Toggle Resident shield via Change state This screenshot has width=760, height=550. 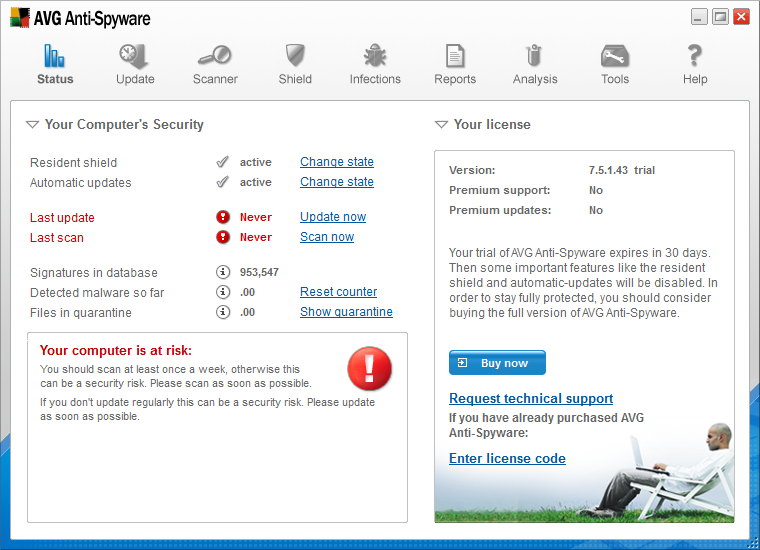pyautogui.click(x=337, y=162)
